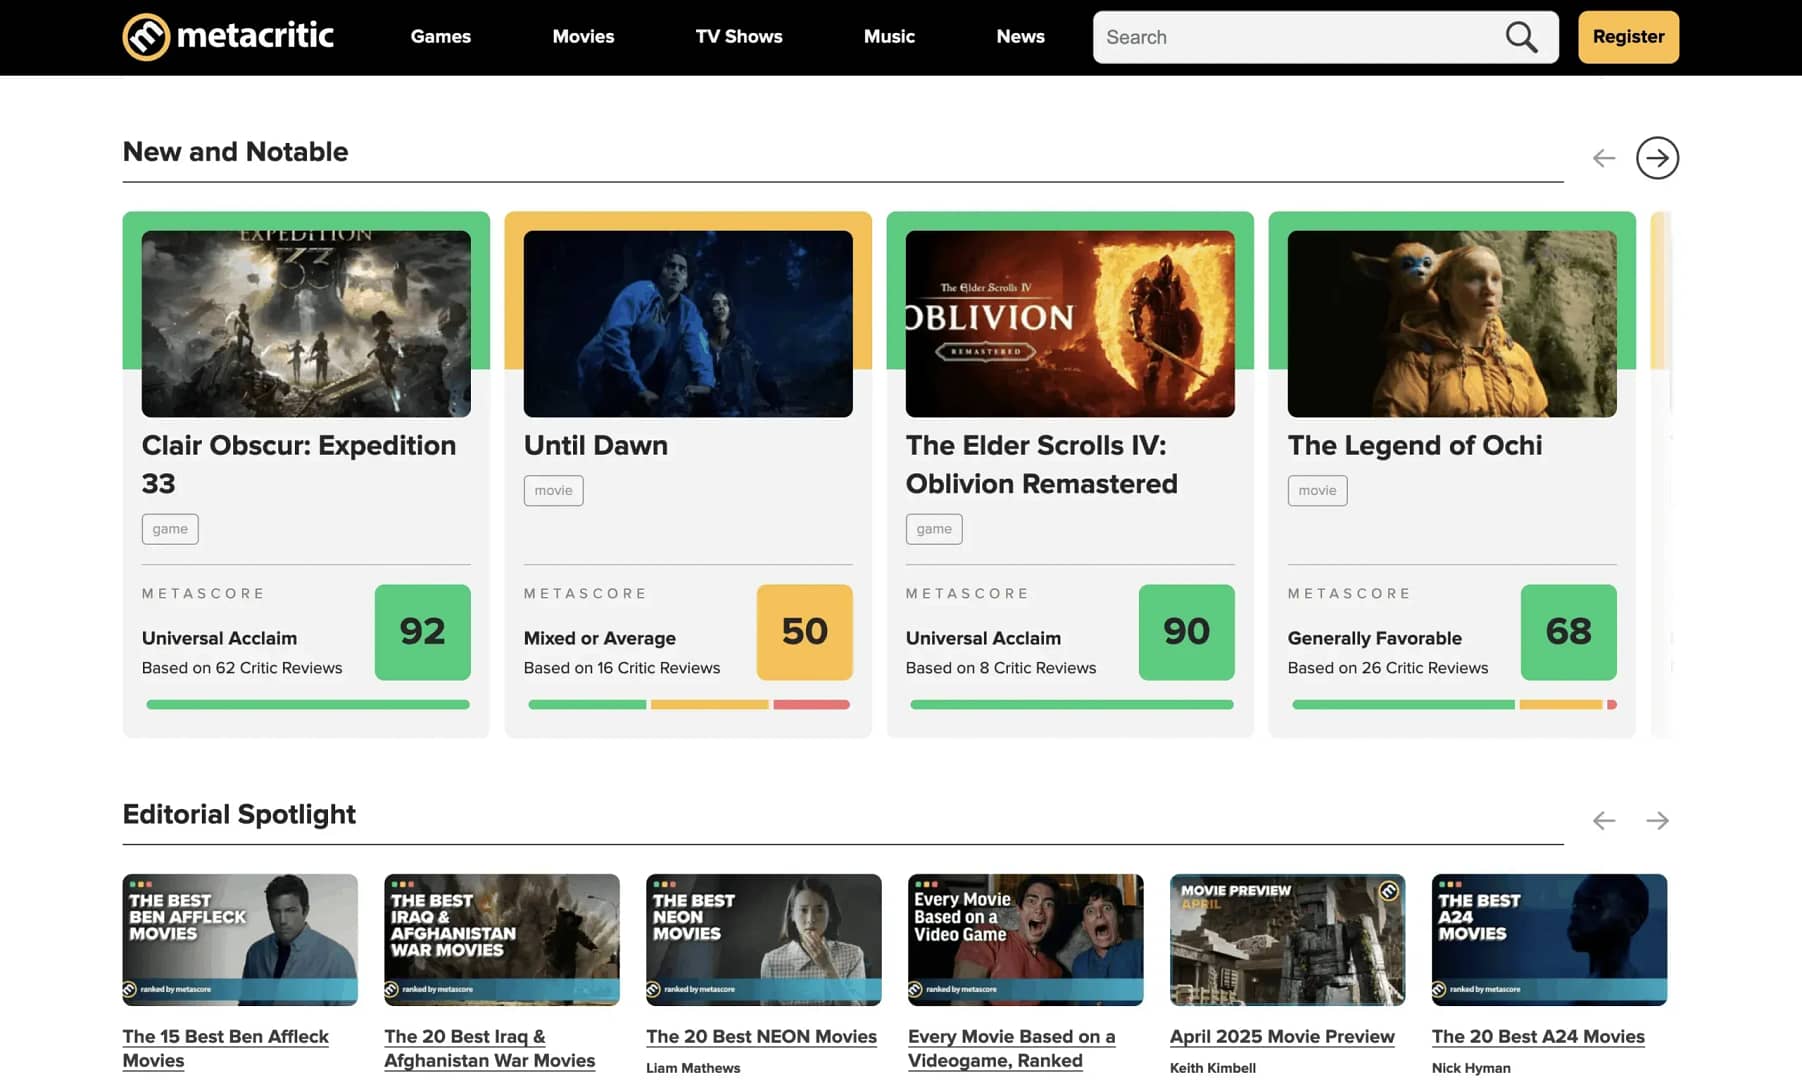
Task: Go to previous New and Notable items
Action: [x=1604, y=158]
